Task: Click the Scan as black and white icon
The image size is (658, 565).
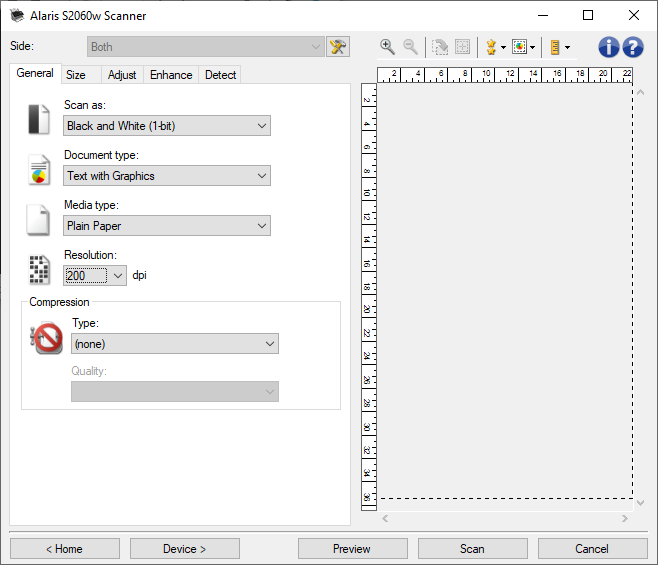Action: coord(39,120)
